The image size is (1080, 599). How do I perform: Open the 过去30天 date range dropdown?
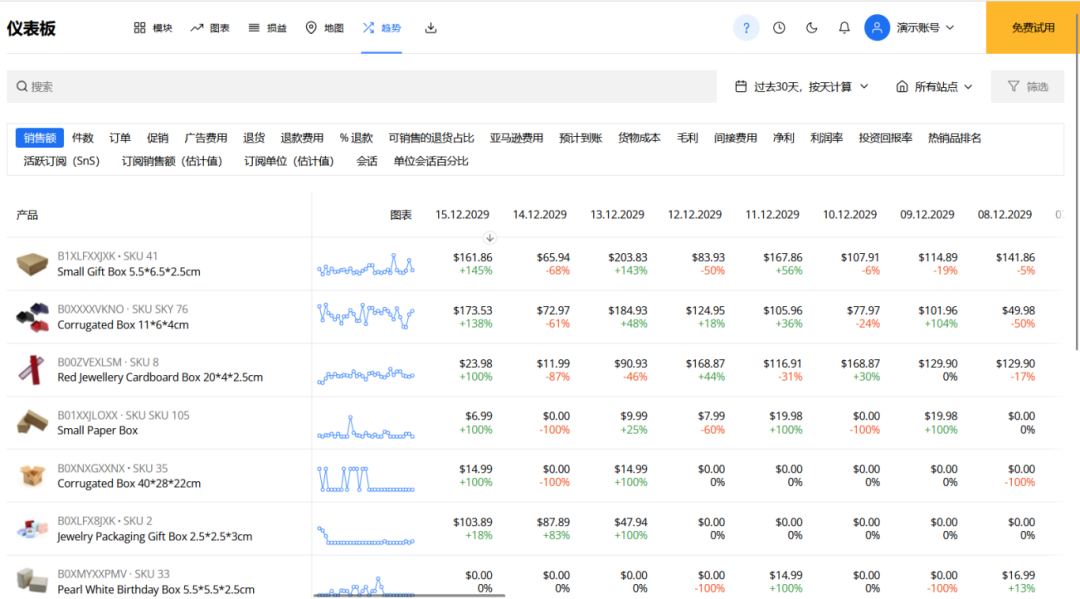(x=802, y=86)
